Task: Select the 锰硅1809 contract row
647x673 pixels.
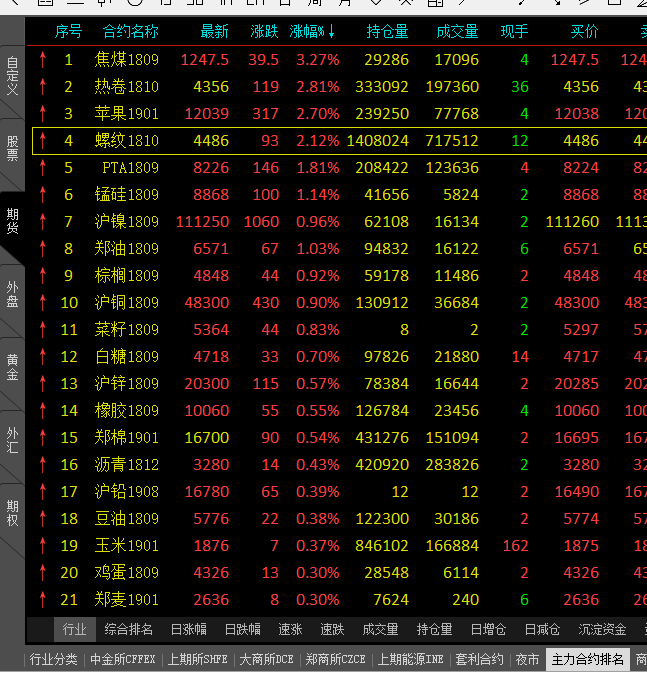Action: [x=339, y=194]
